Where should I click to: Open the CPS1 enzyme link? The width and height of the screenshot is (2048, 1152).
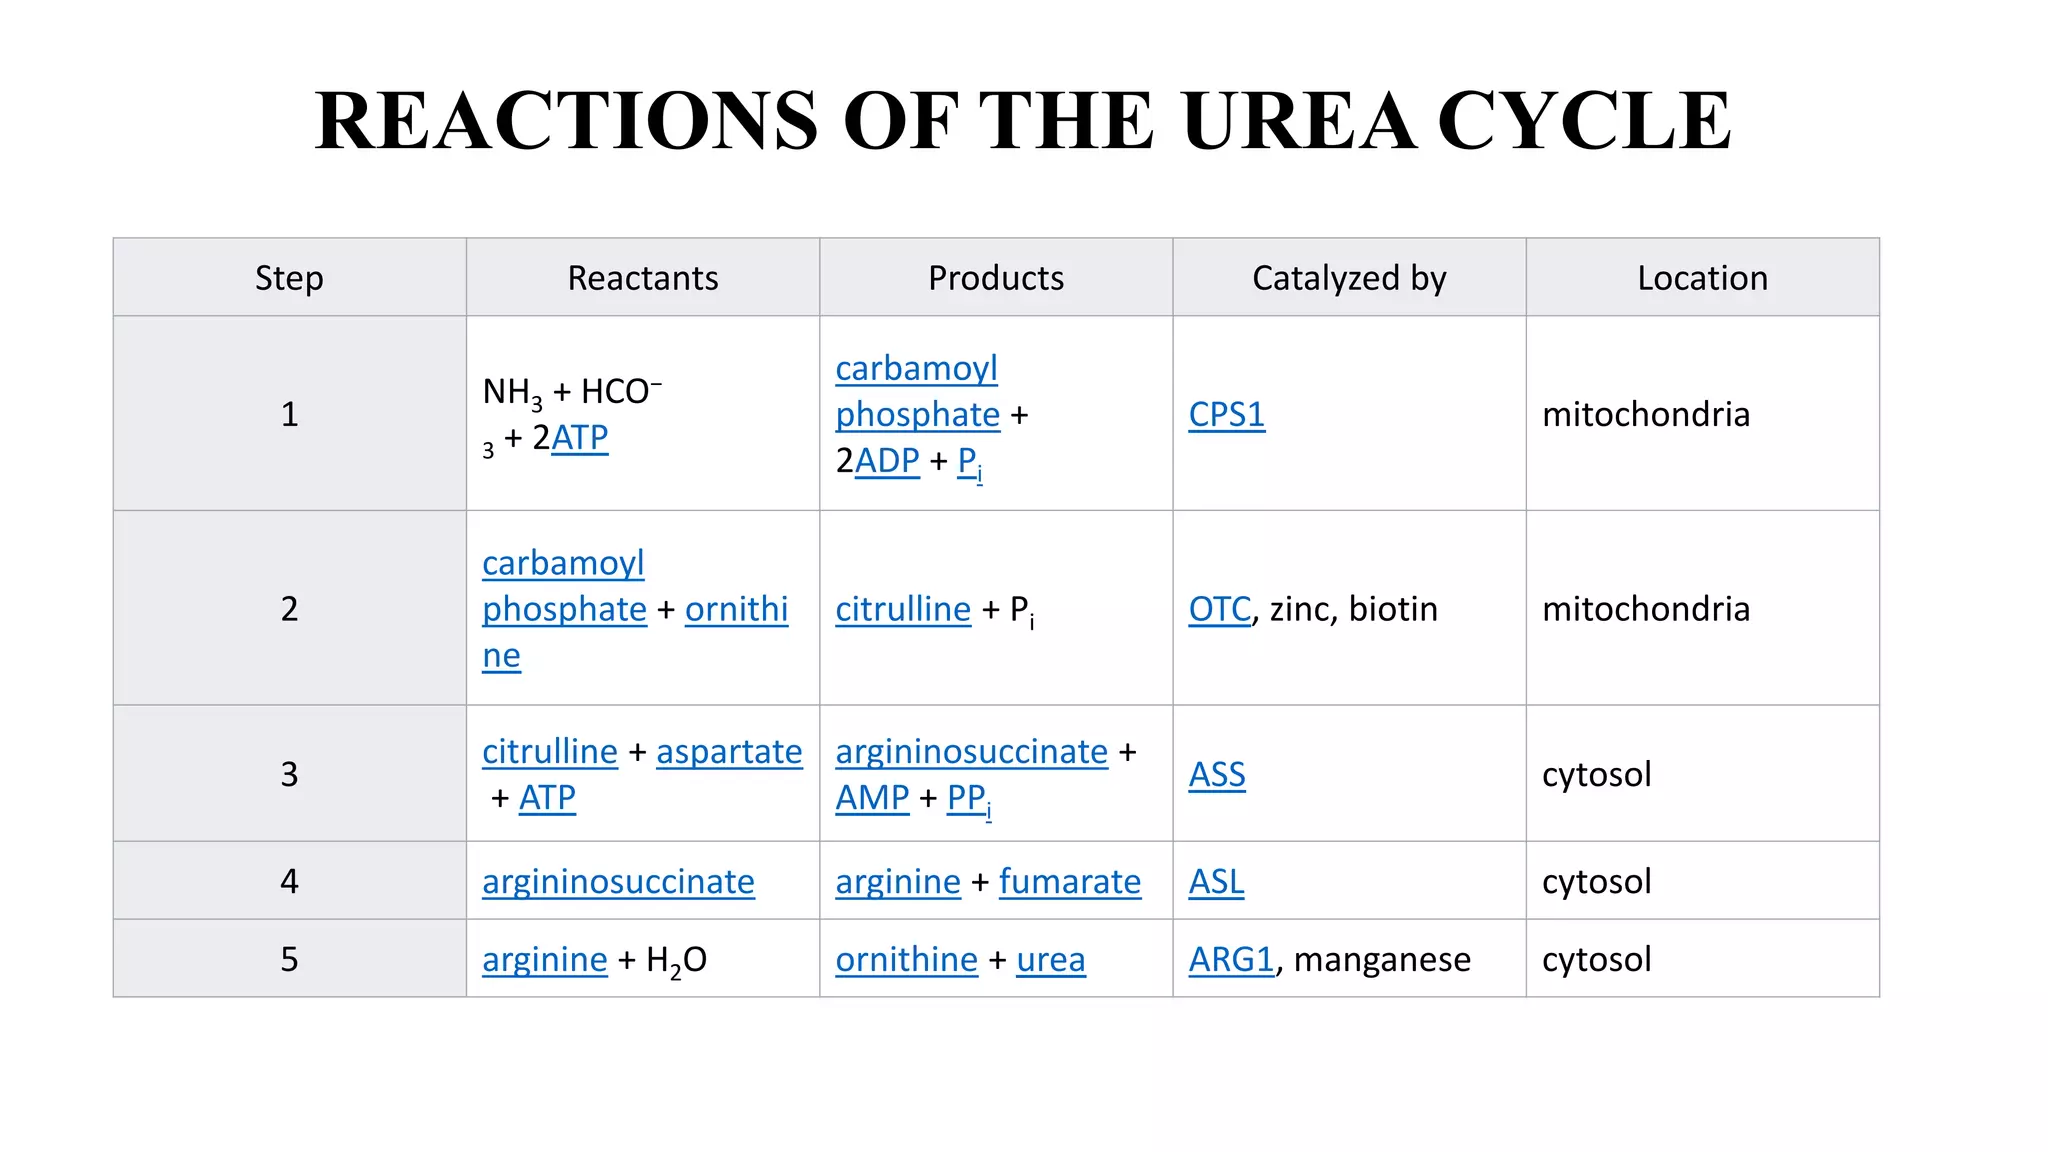click(x=1226, y=414)
